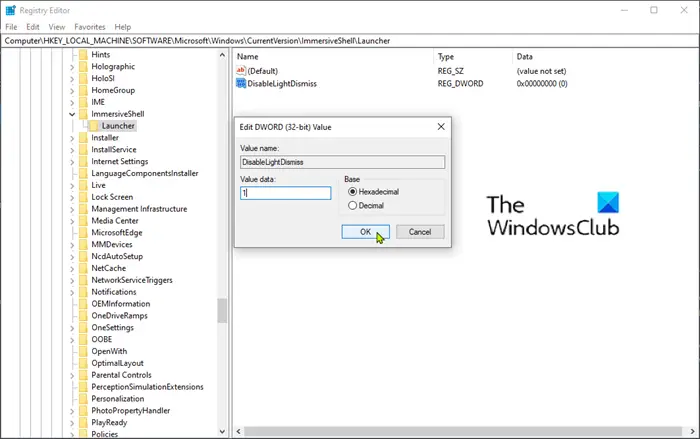Click the OOBE folder icon
The width and height of the screenshot is (700, 439).
(83, 339)
